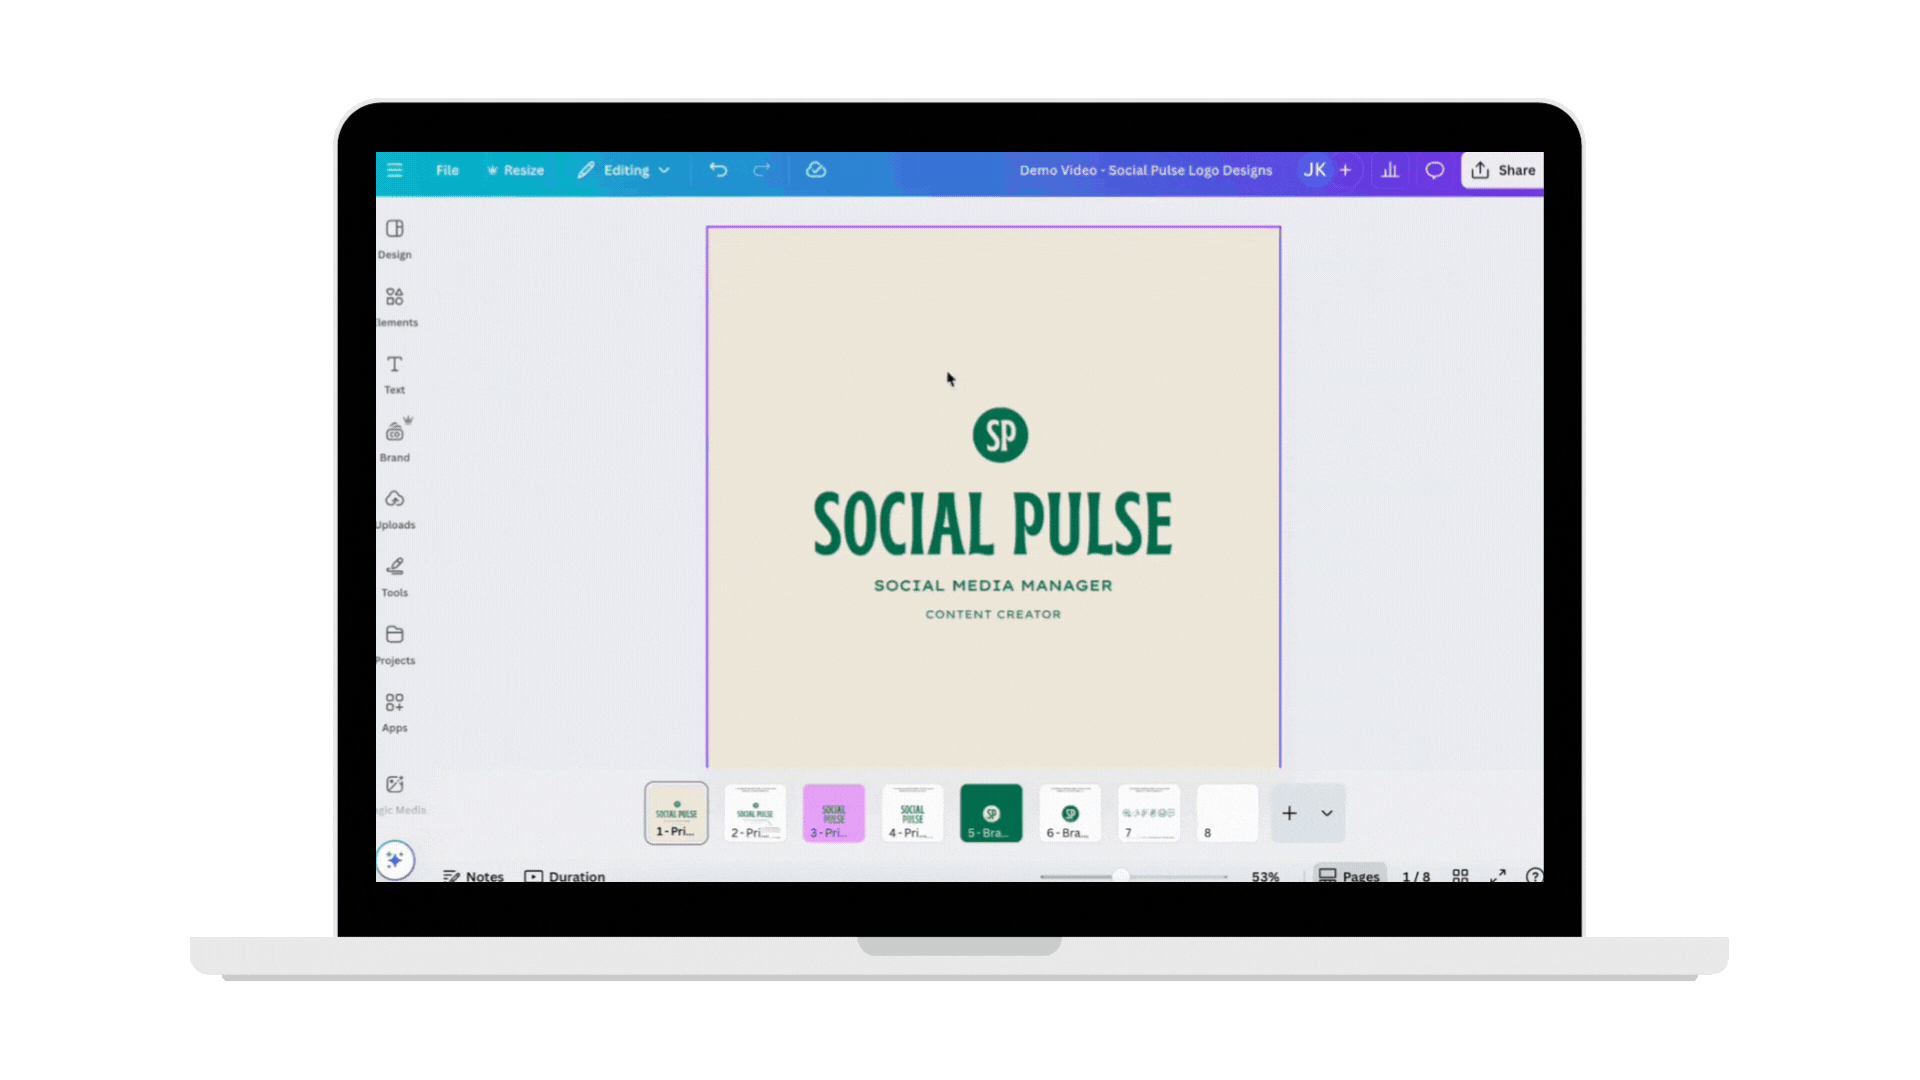Expand the add page options chevron
This screenshot has width=1920, height=1080.
[x=1327, y=813]
